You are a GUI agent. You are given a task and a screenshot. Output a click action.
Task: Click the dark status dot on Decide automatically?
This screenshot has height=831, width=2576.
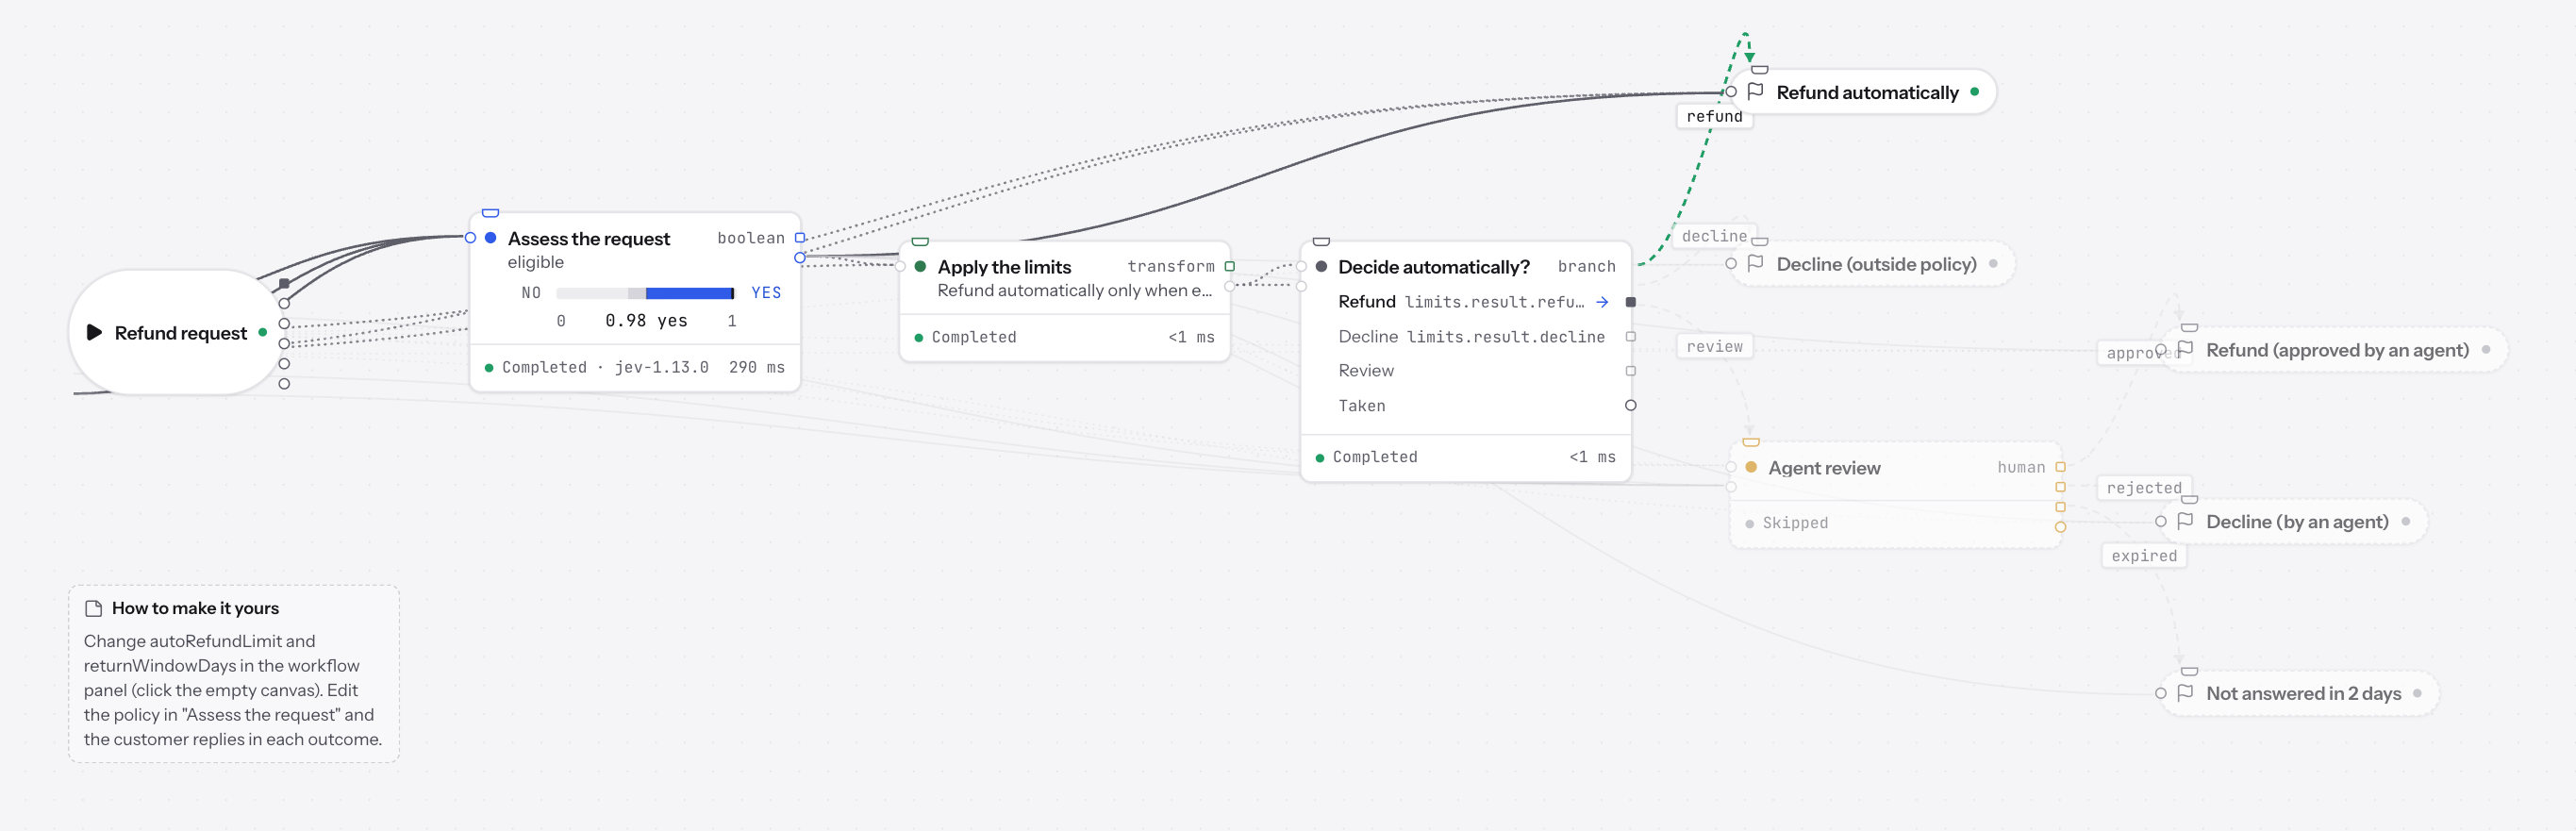click(x=1321, y=266)
